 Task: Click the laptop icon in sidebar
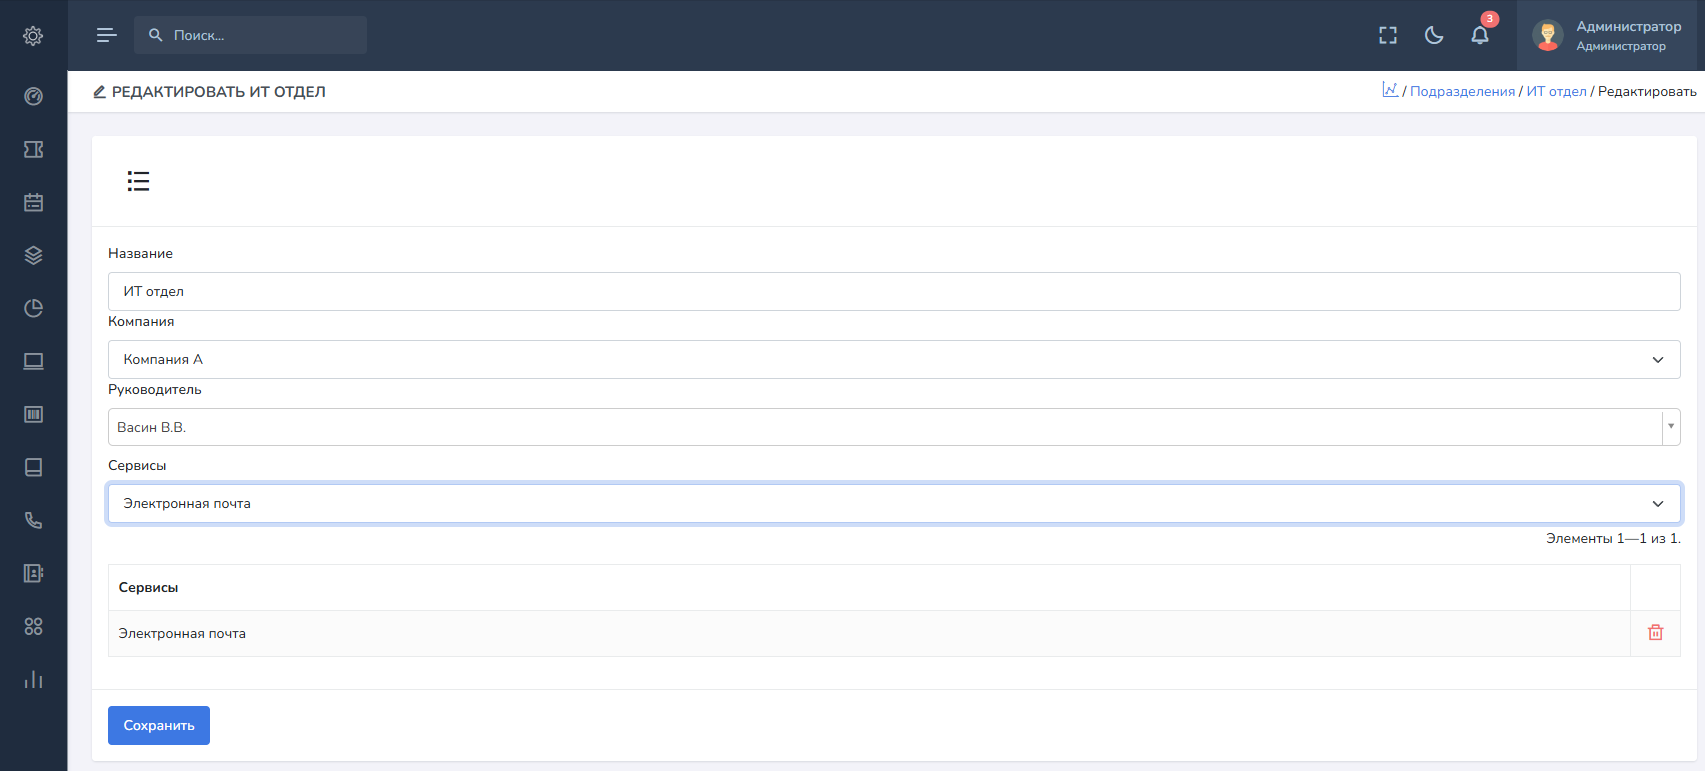coord(33,361)
